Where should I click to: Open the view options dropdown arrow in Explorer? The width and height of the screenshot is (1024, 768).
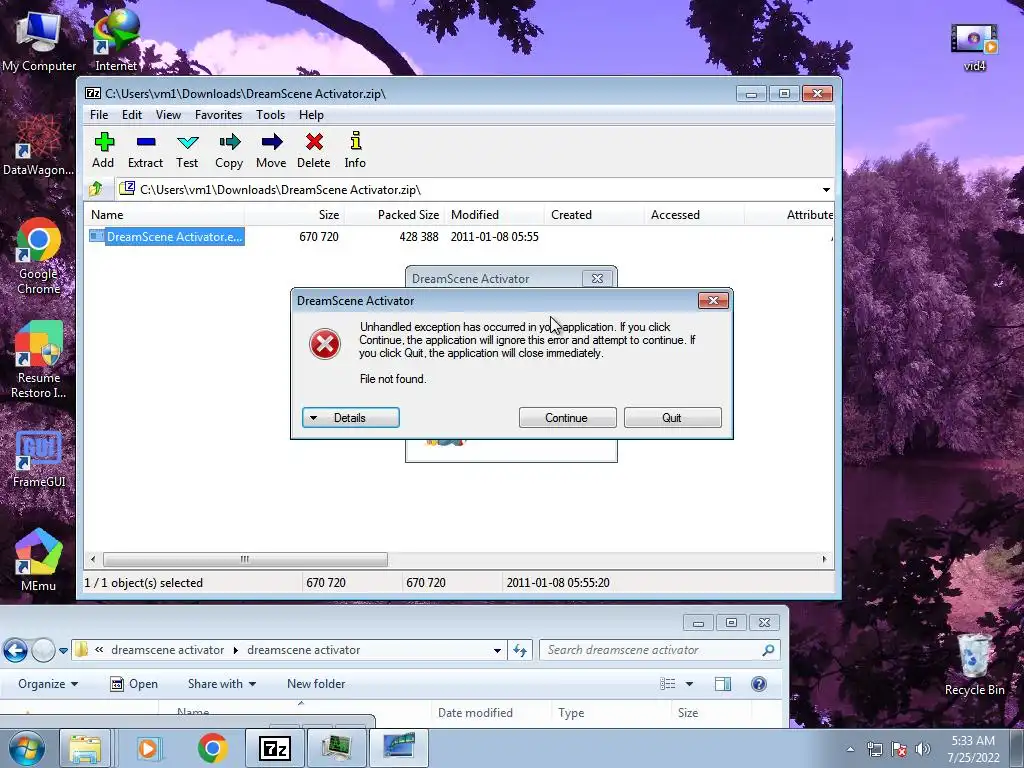(689, 684)
